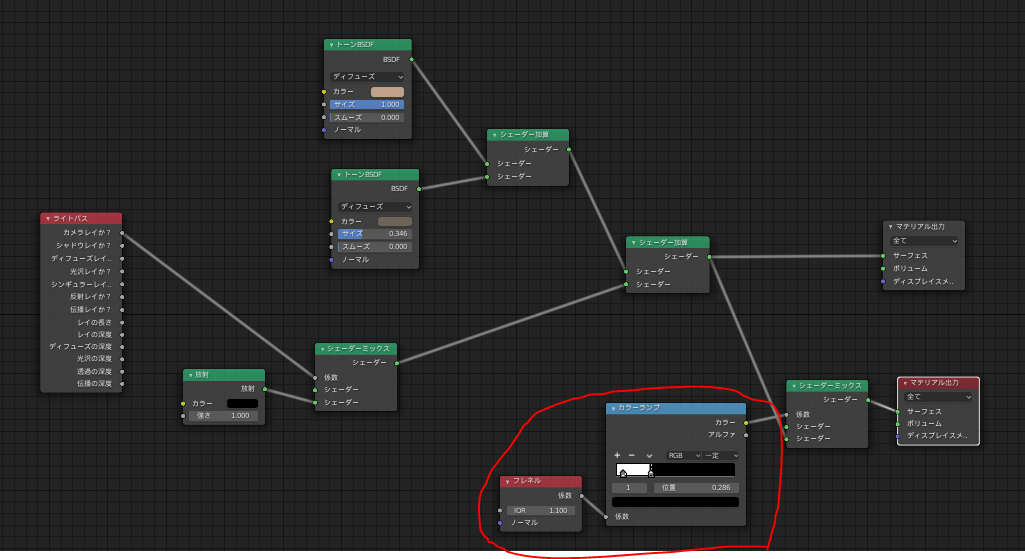
Task: Click the スムーズ slider below サイズ 0.346
Action: [375, 246]
